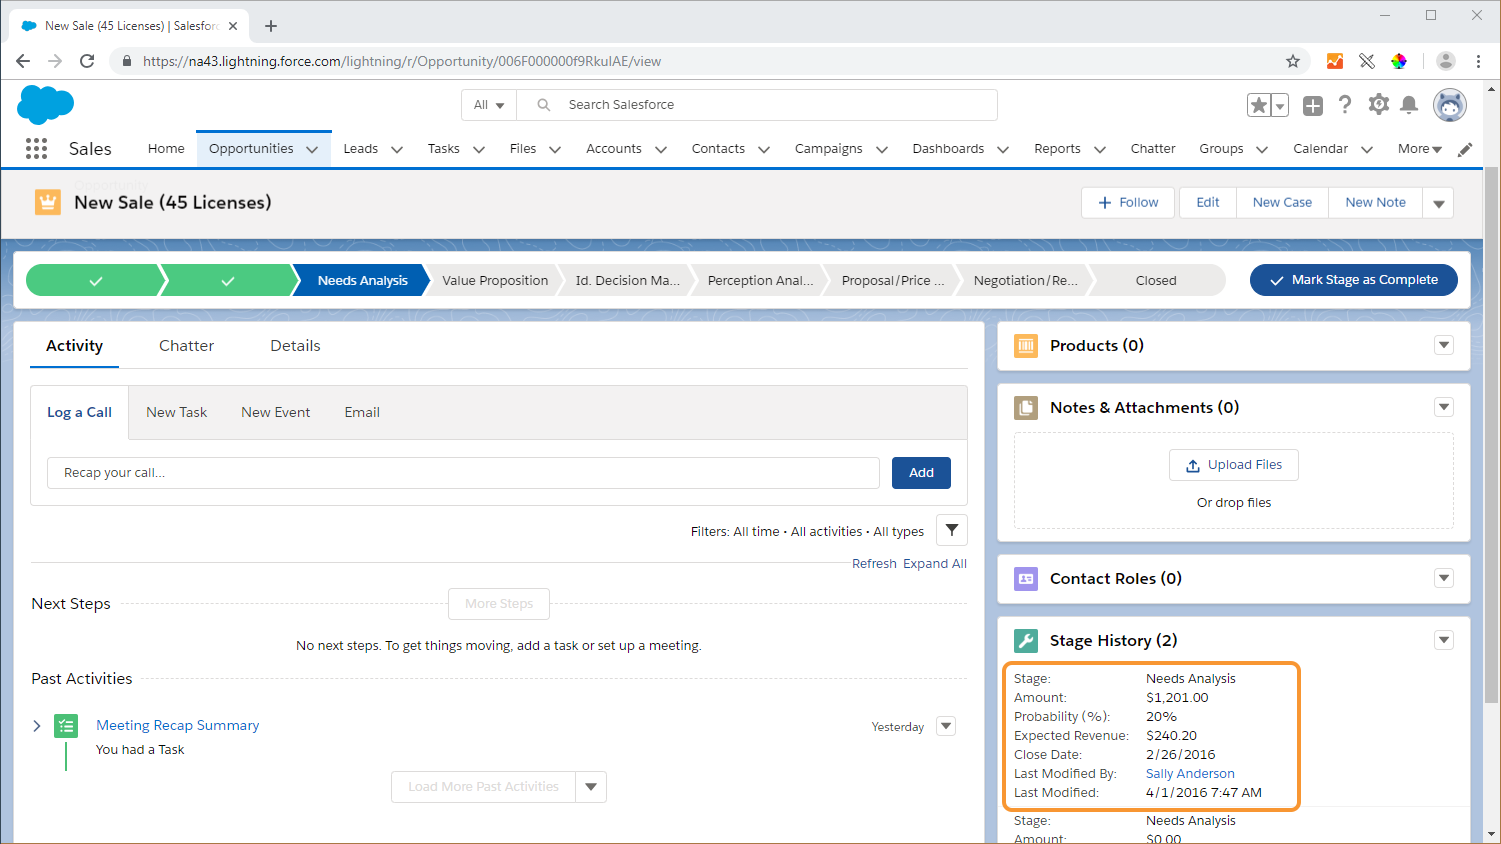Screen dimensions: 1501x844
Task: Click the Products panel icon
Action: pyautogui.click(x=1026, y=346)
